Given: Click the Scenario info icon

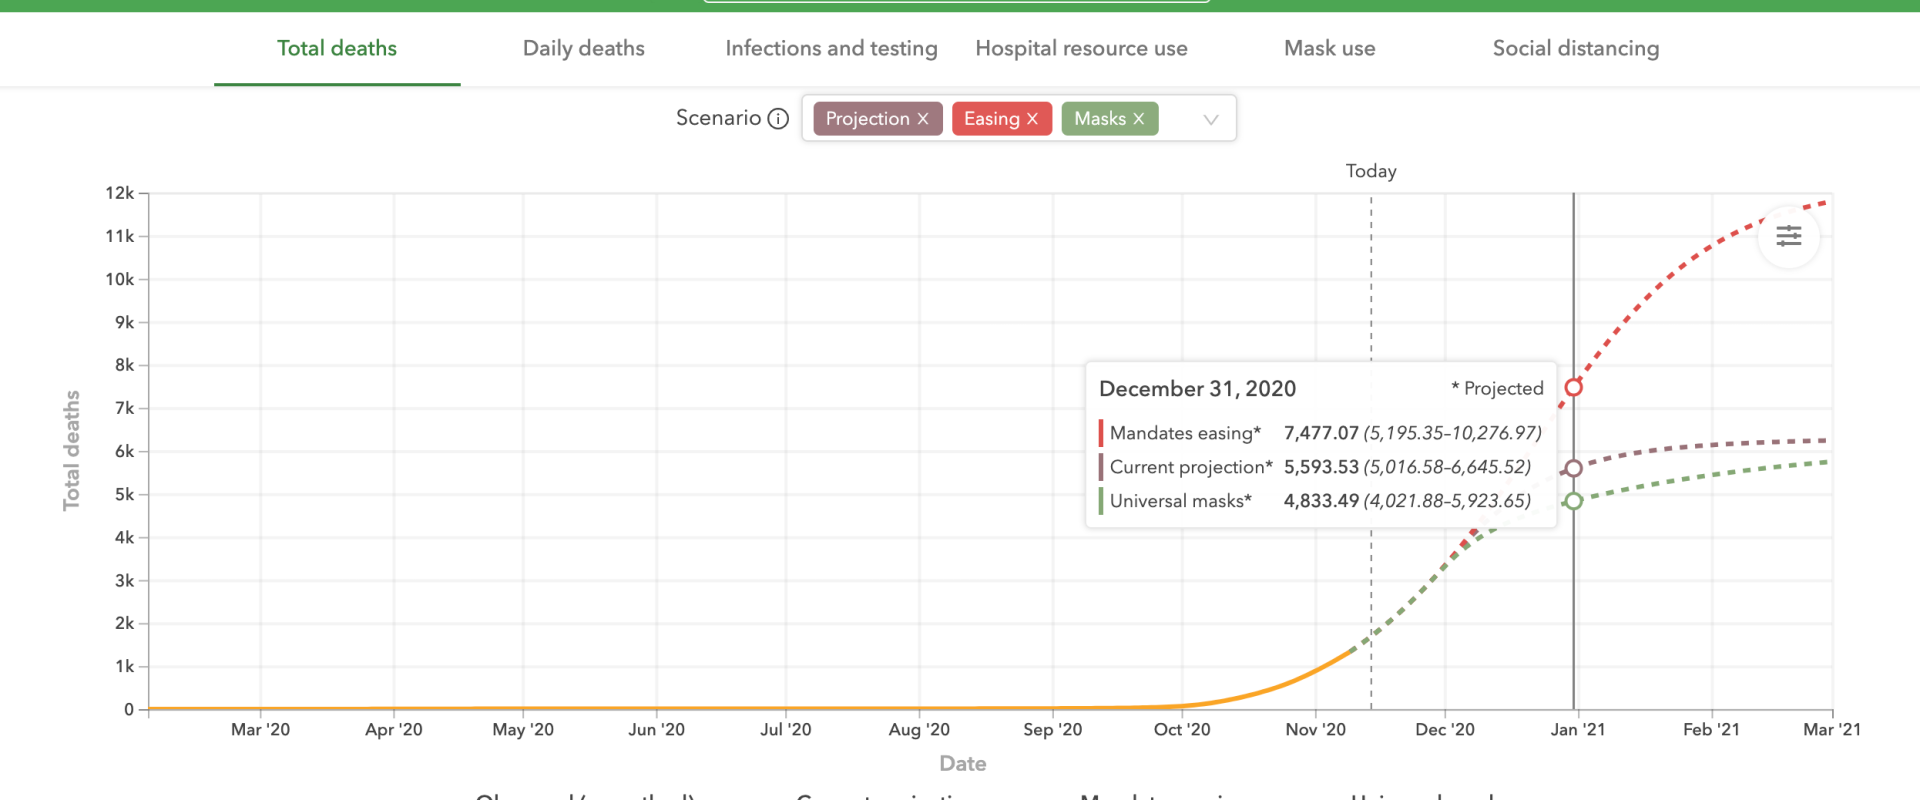Looking at the screenshot, I should [x=778, y=119].
